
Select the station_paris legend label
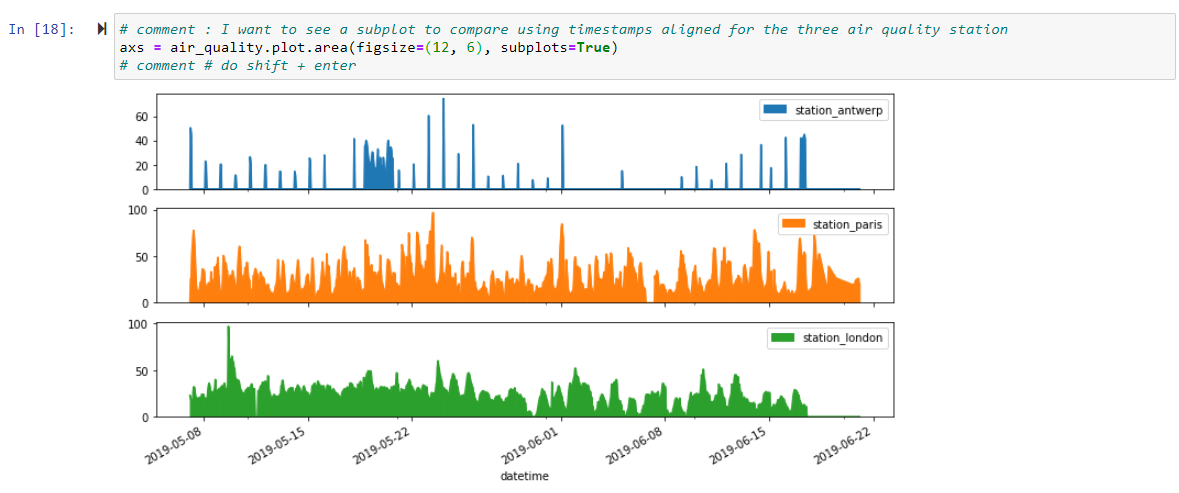848,224
